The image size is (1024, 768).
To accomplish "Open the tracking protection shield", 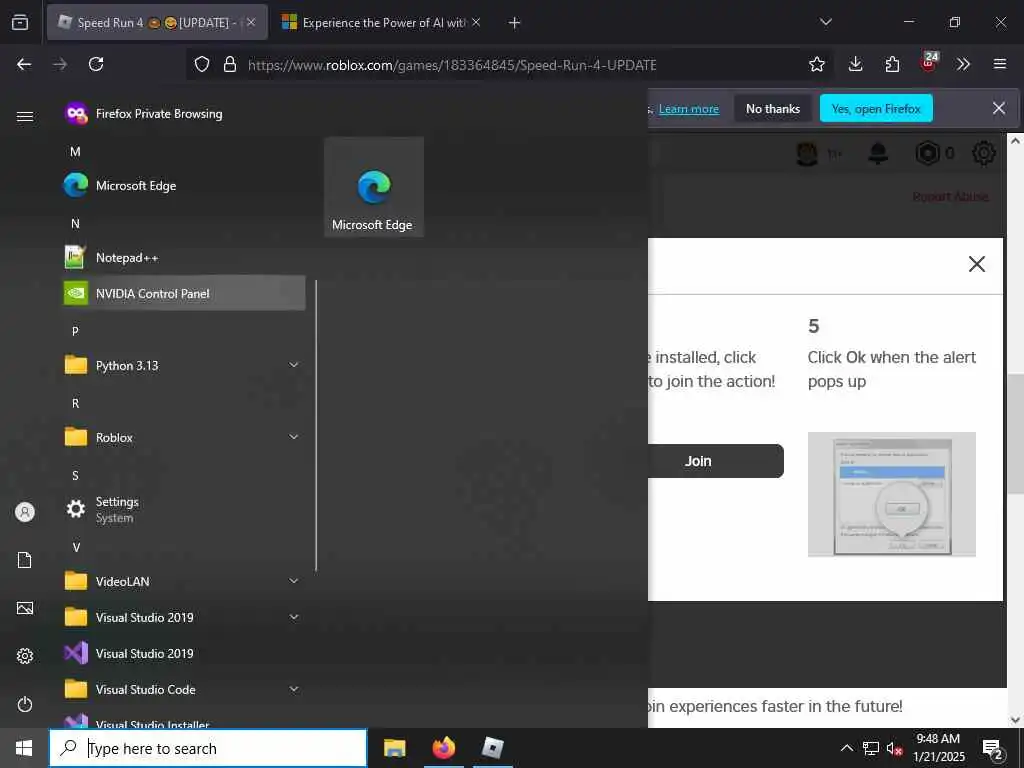I will tap(202, 64).
